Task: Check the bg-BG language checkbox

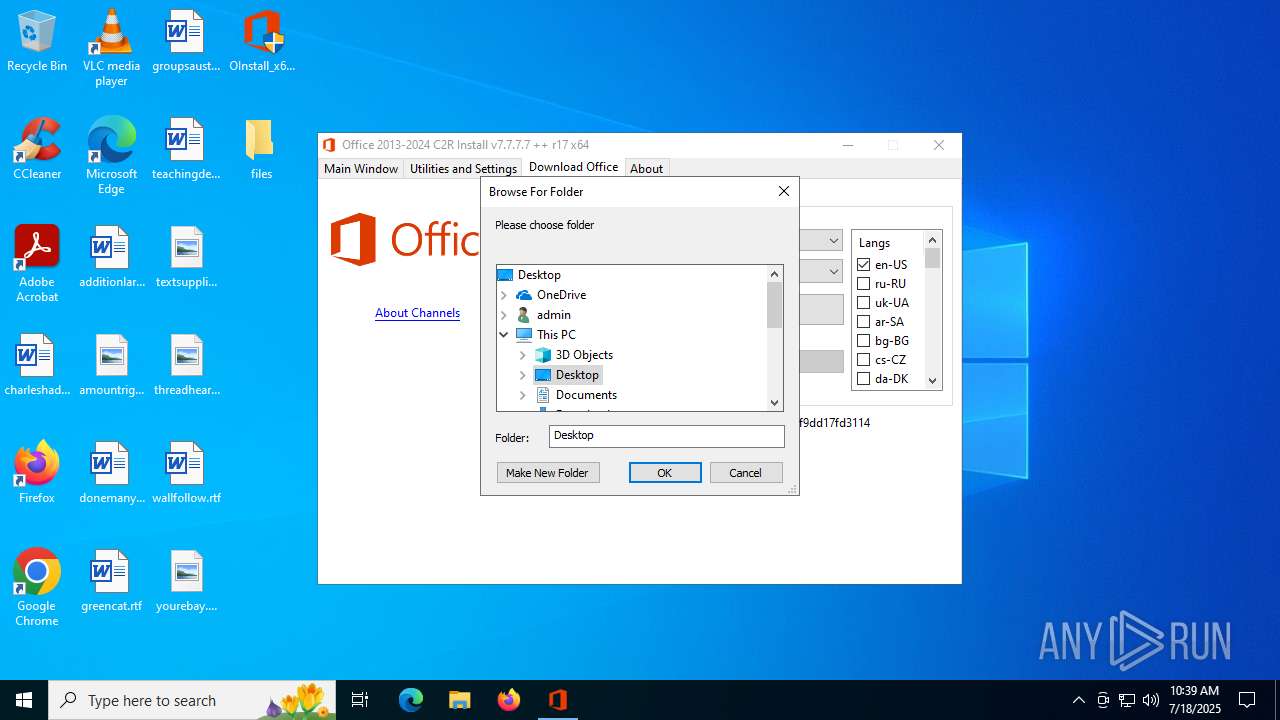Action: 864,341
